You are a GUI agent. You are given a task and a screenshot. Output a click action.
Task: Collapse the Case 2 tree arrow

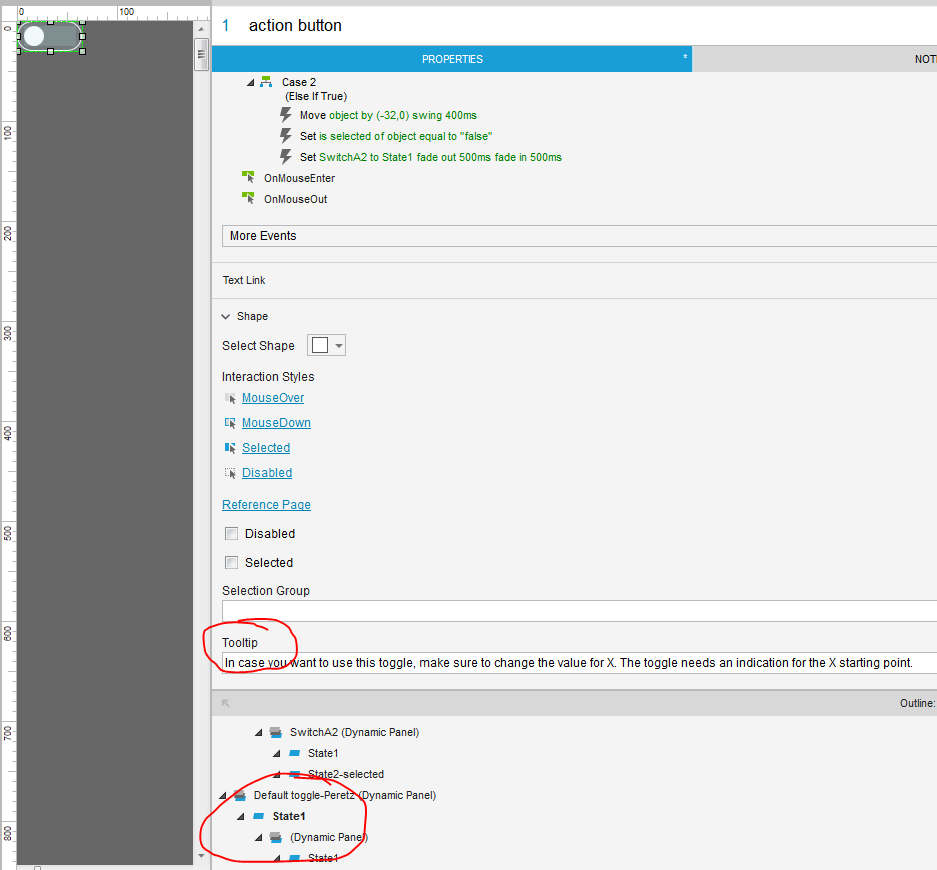[250, 82]
